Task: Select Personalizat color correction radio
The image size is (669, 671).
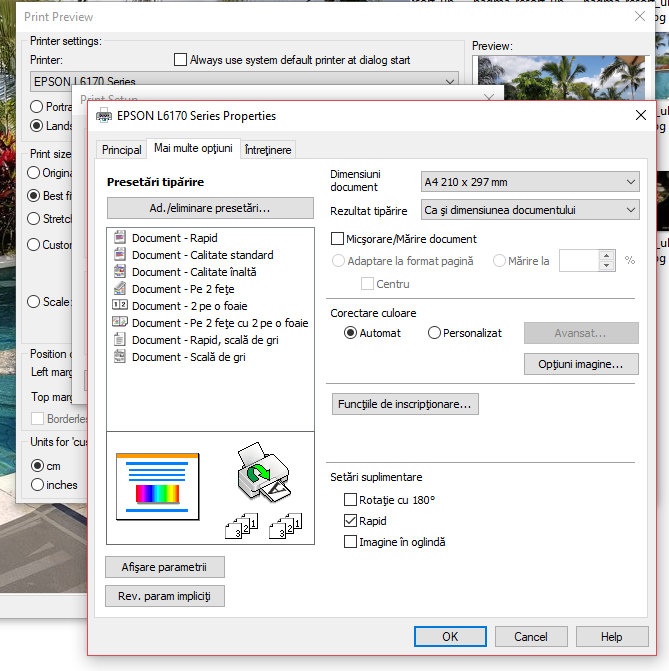Action: pos(434,333)
